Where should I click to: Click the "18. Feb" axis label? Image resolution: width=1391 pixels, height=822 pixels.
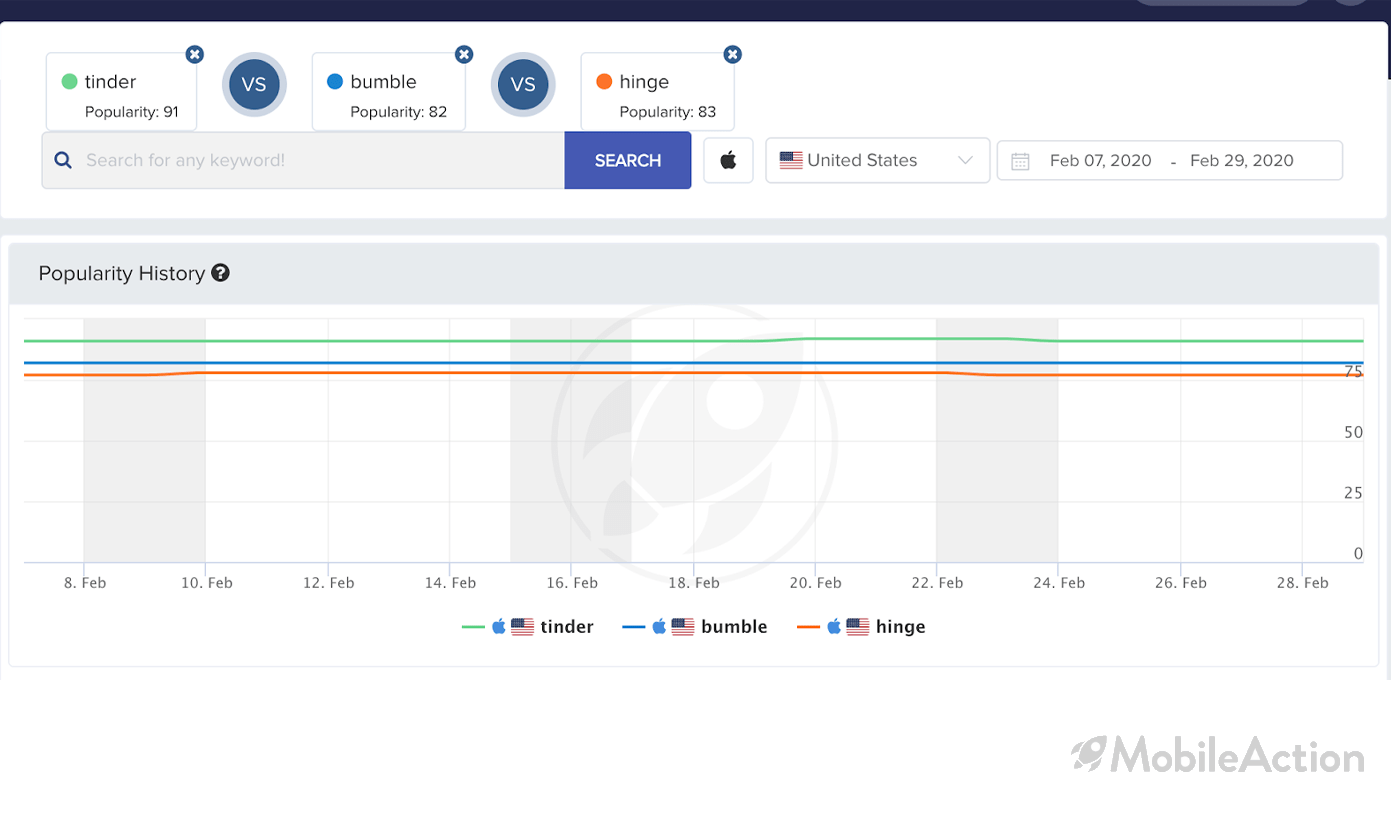coord(693,583)
